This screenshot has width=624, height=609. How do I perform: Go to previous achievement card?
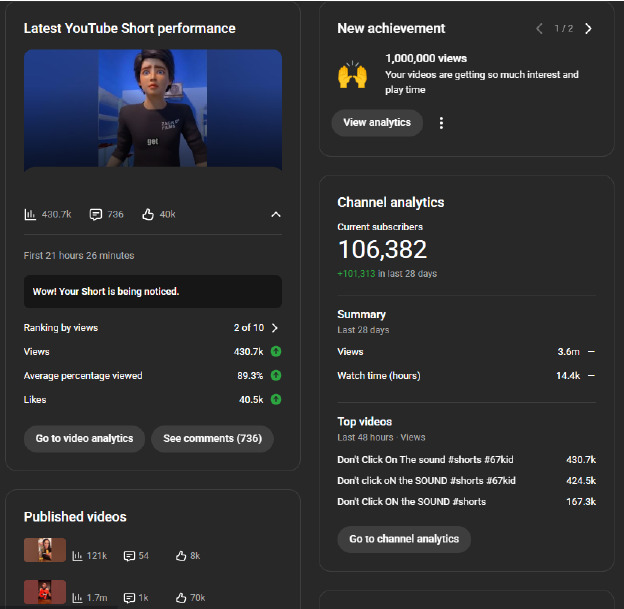(540, 28)
